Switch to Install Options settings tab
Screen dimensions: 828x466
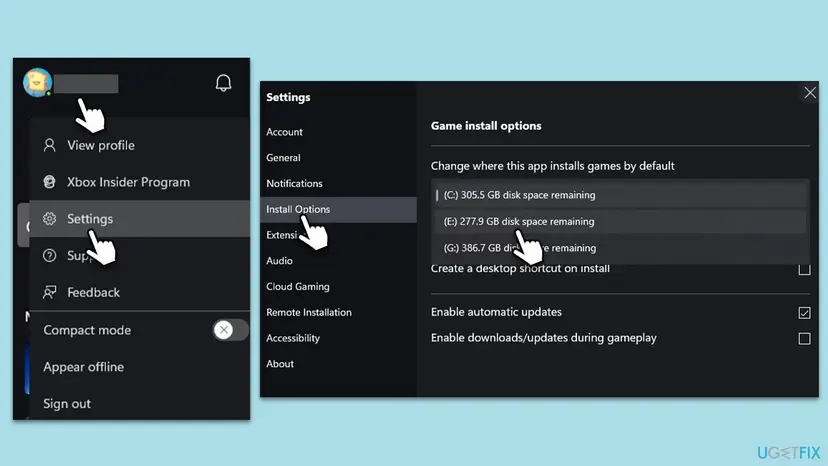[338, 210]
